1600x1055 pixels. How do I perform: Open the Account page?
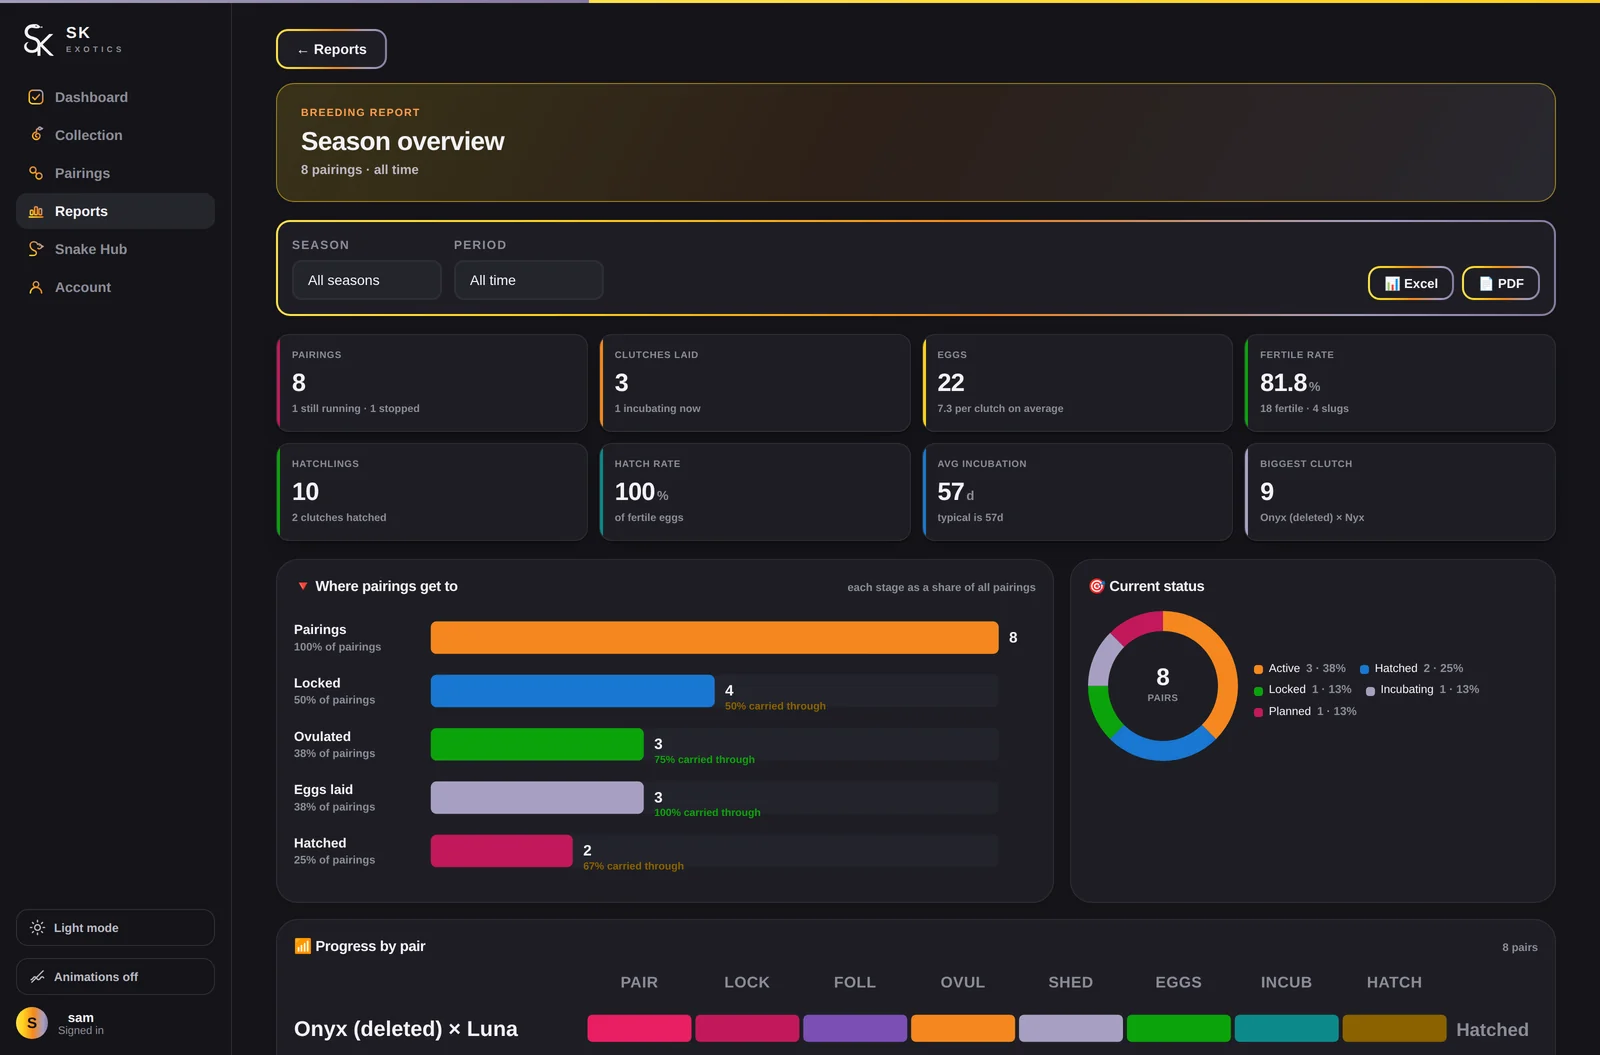[115, 287]
